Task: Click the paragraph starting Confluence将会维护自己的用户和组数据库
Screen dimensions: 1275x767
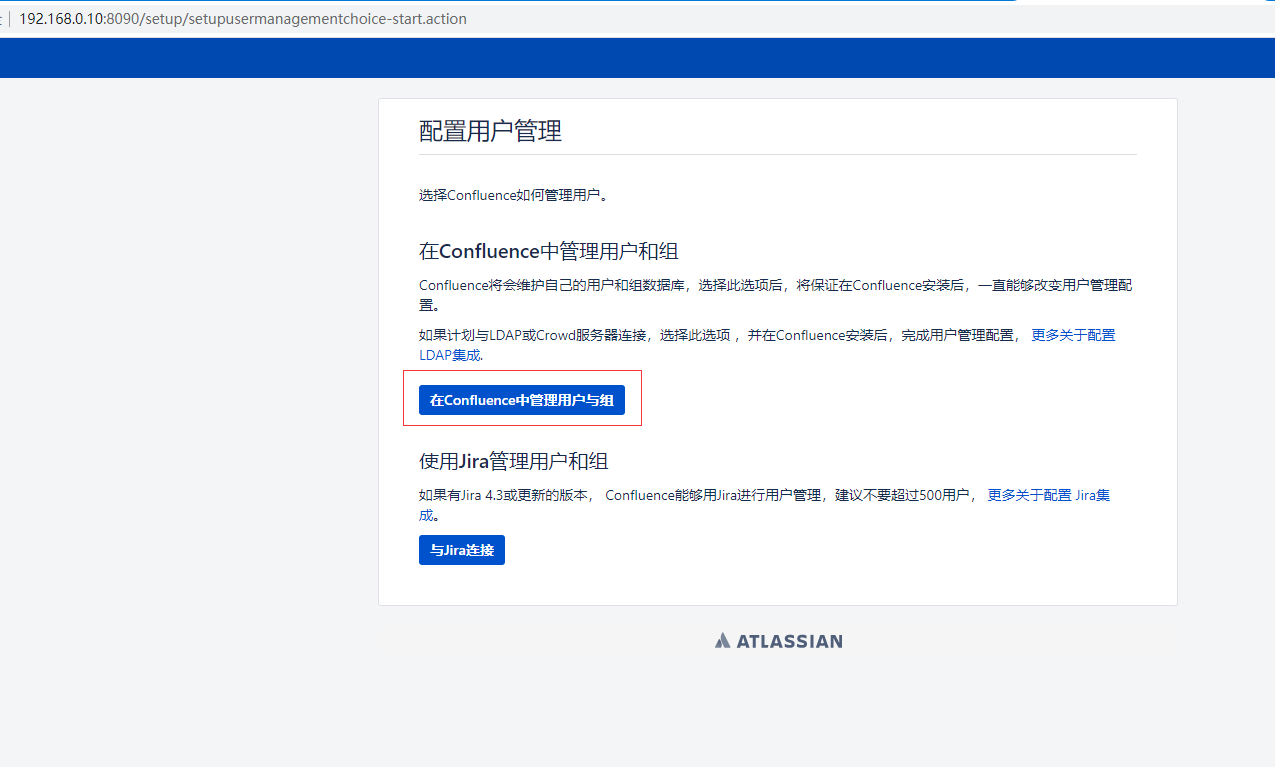Action: pos(776,295)
